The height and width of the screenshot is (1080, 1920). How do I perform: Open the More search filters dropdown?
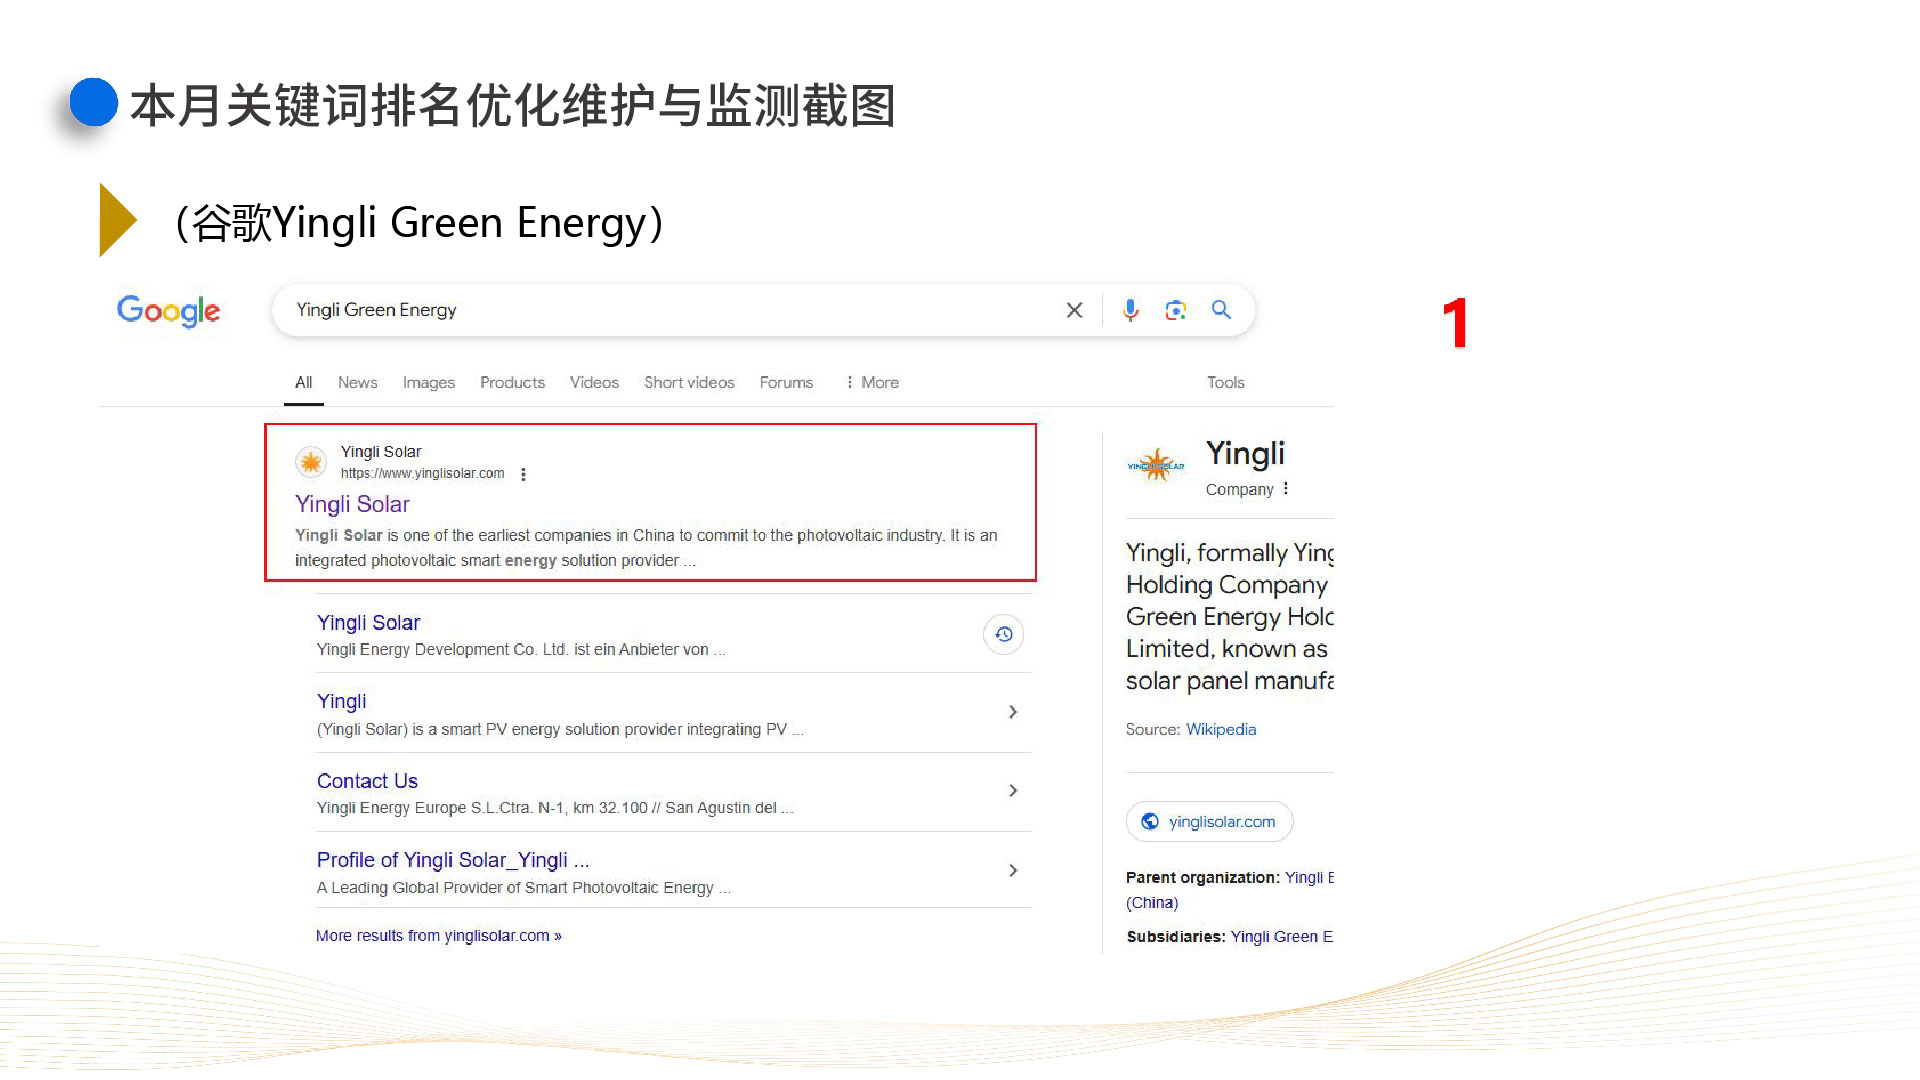point(872,383)
